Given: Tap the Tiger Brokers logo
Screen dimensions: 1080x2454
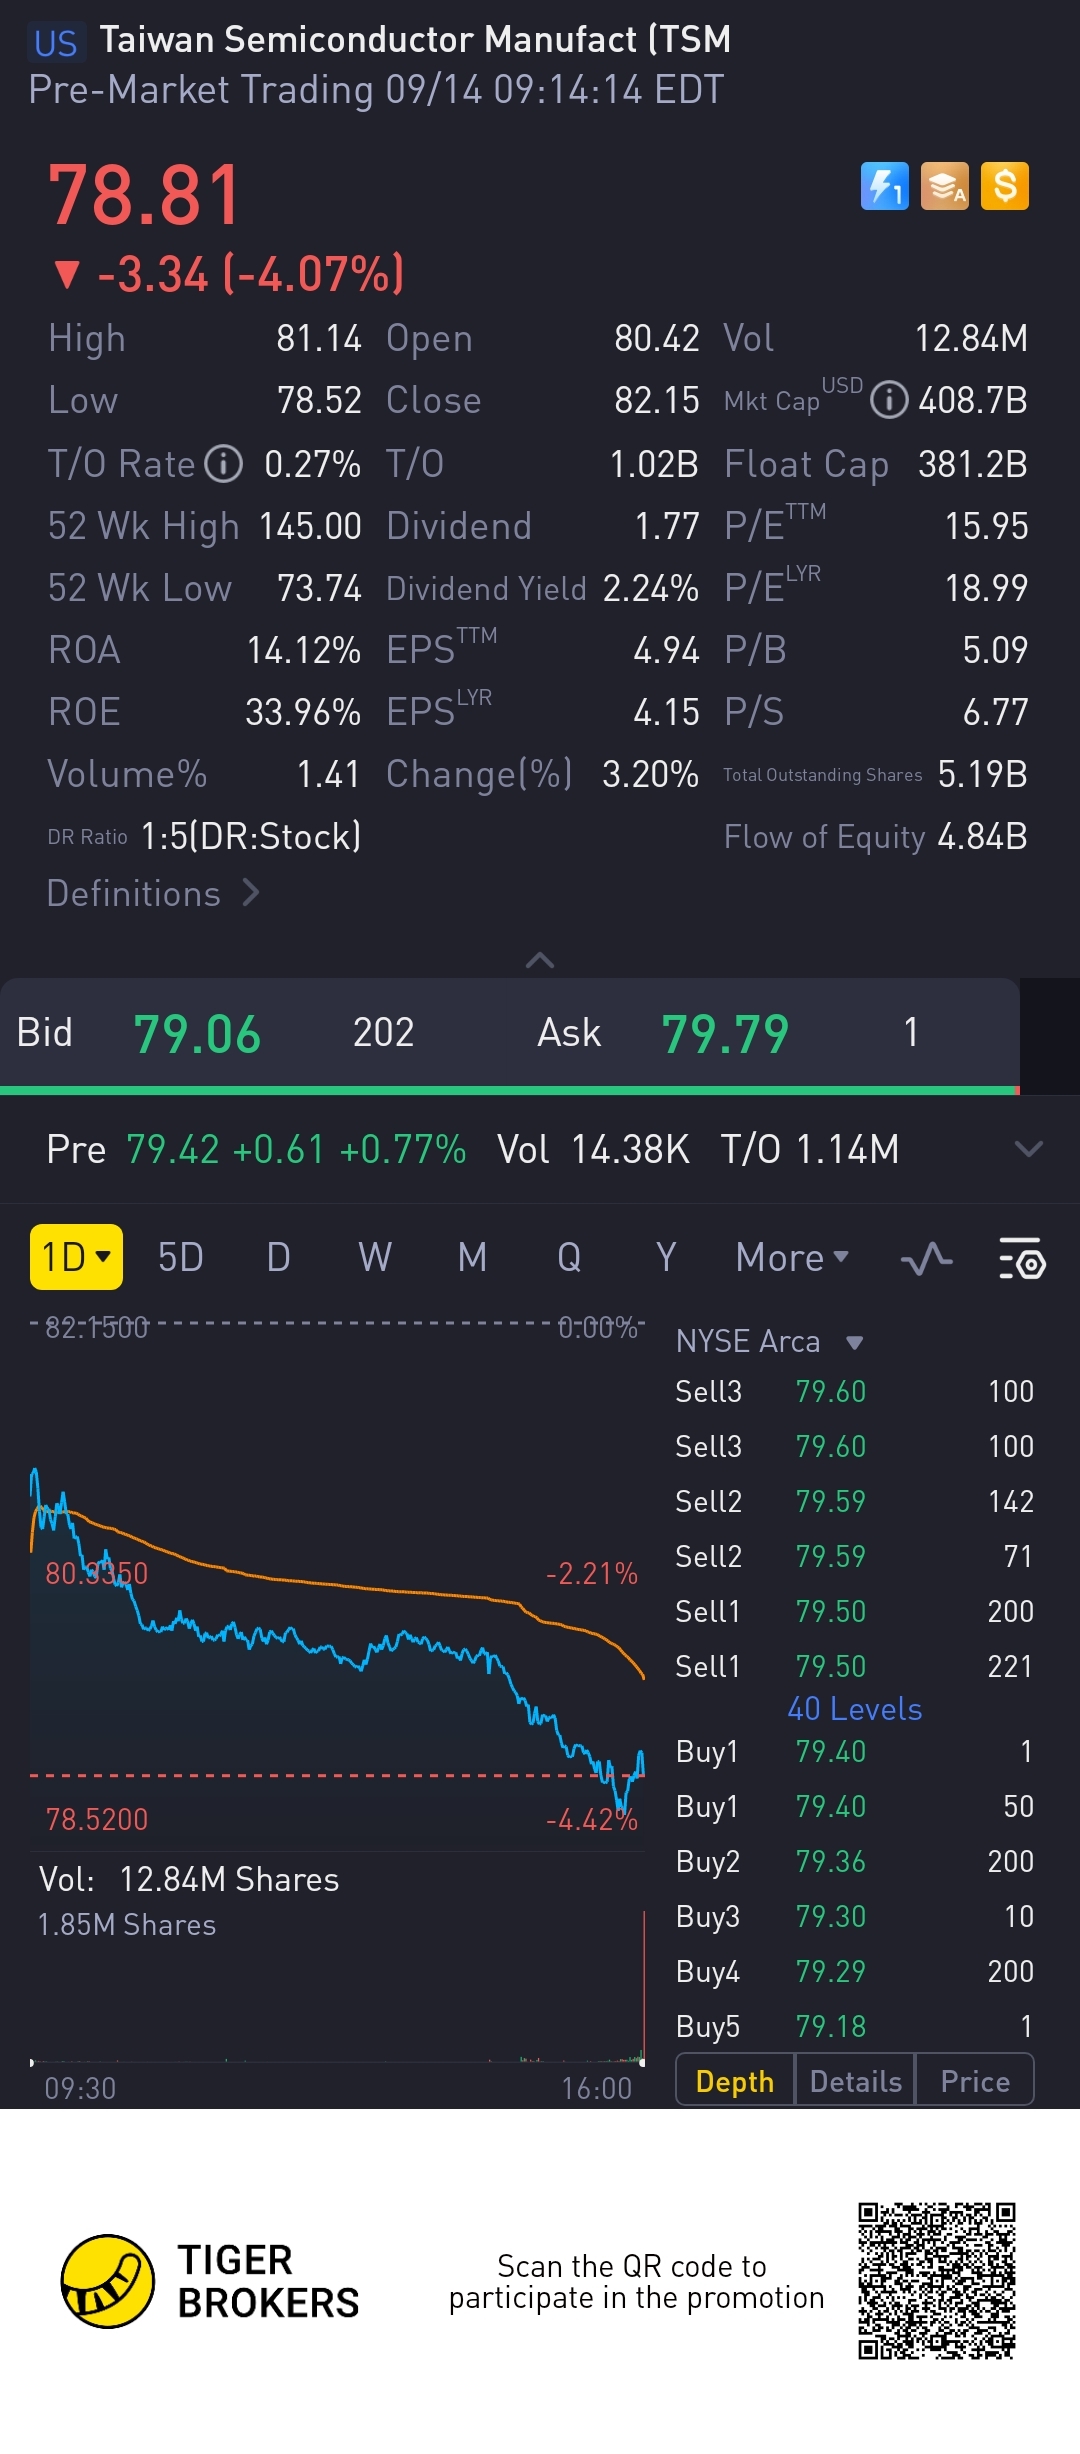Looking at the screenshot, I should (108, 2281).
